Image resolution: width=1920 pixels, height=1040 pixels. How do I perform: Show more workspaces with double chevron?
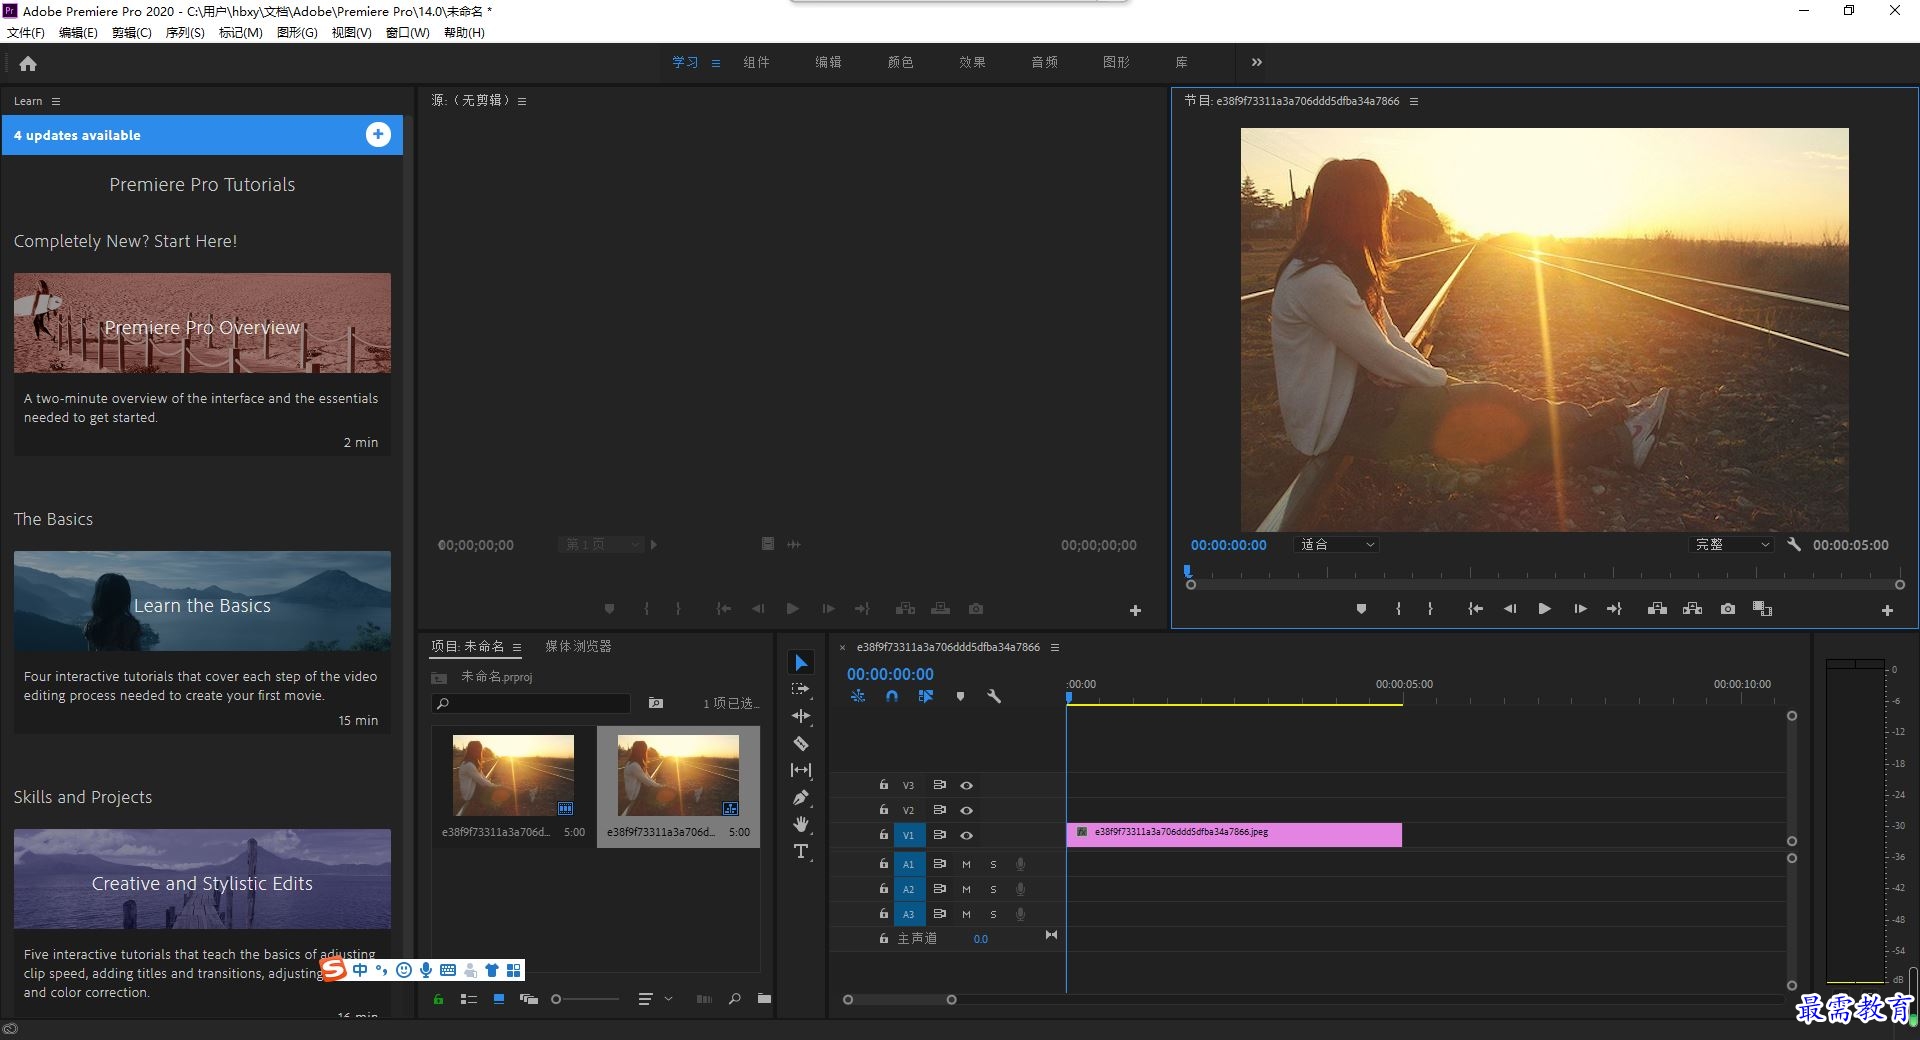click(1257, 62)
